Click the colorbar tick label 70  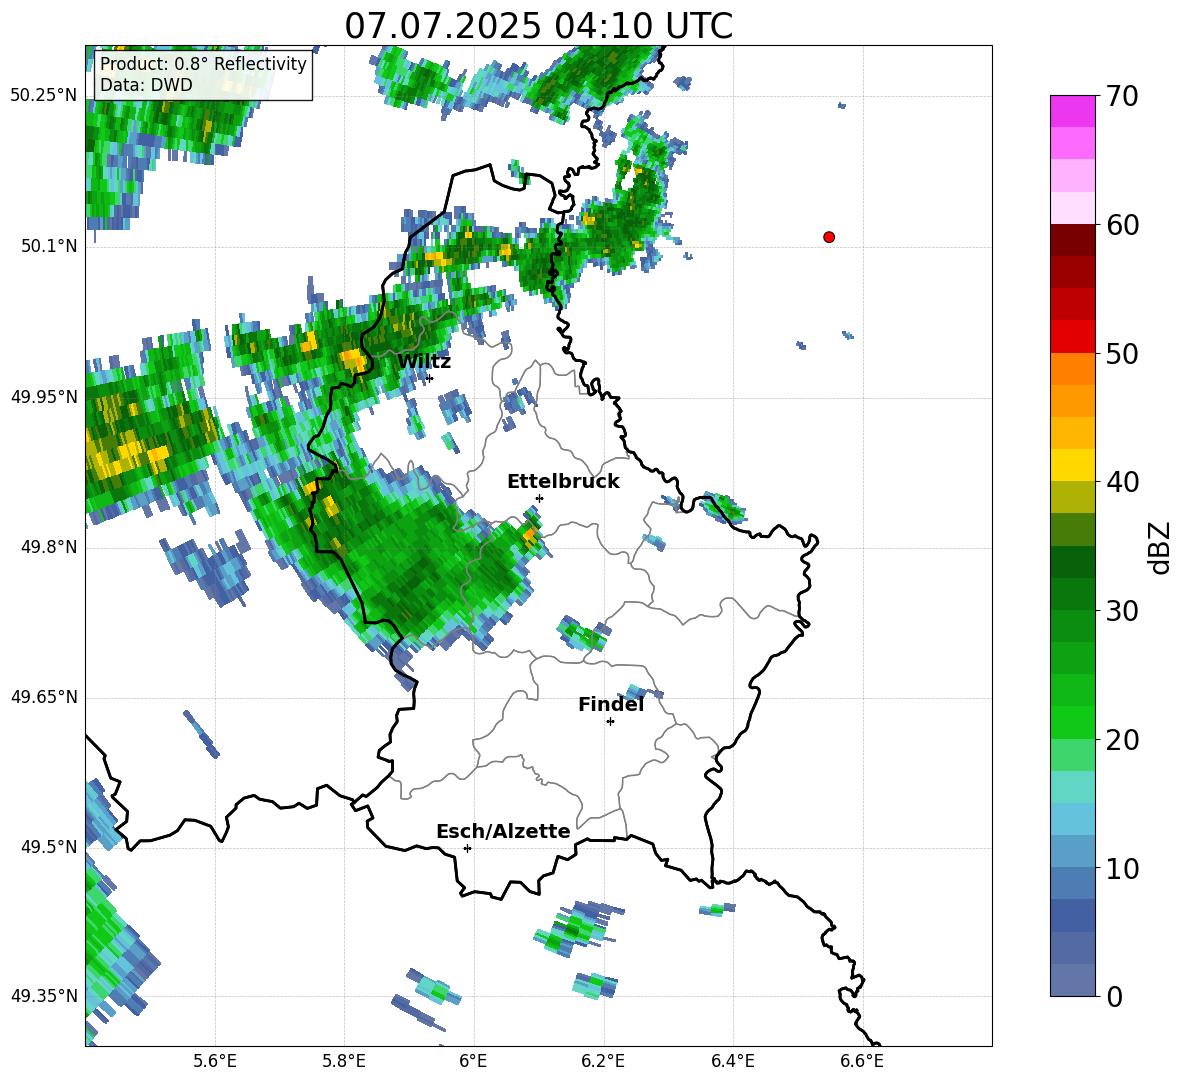tap(1122, 96)
